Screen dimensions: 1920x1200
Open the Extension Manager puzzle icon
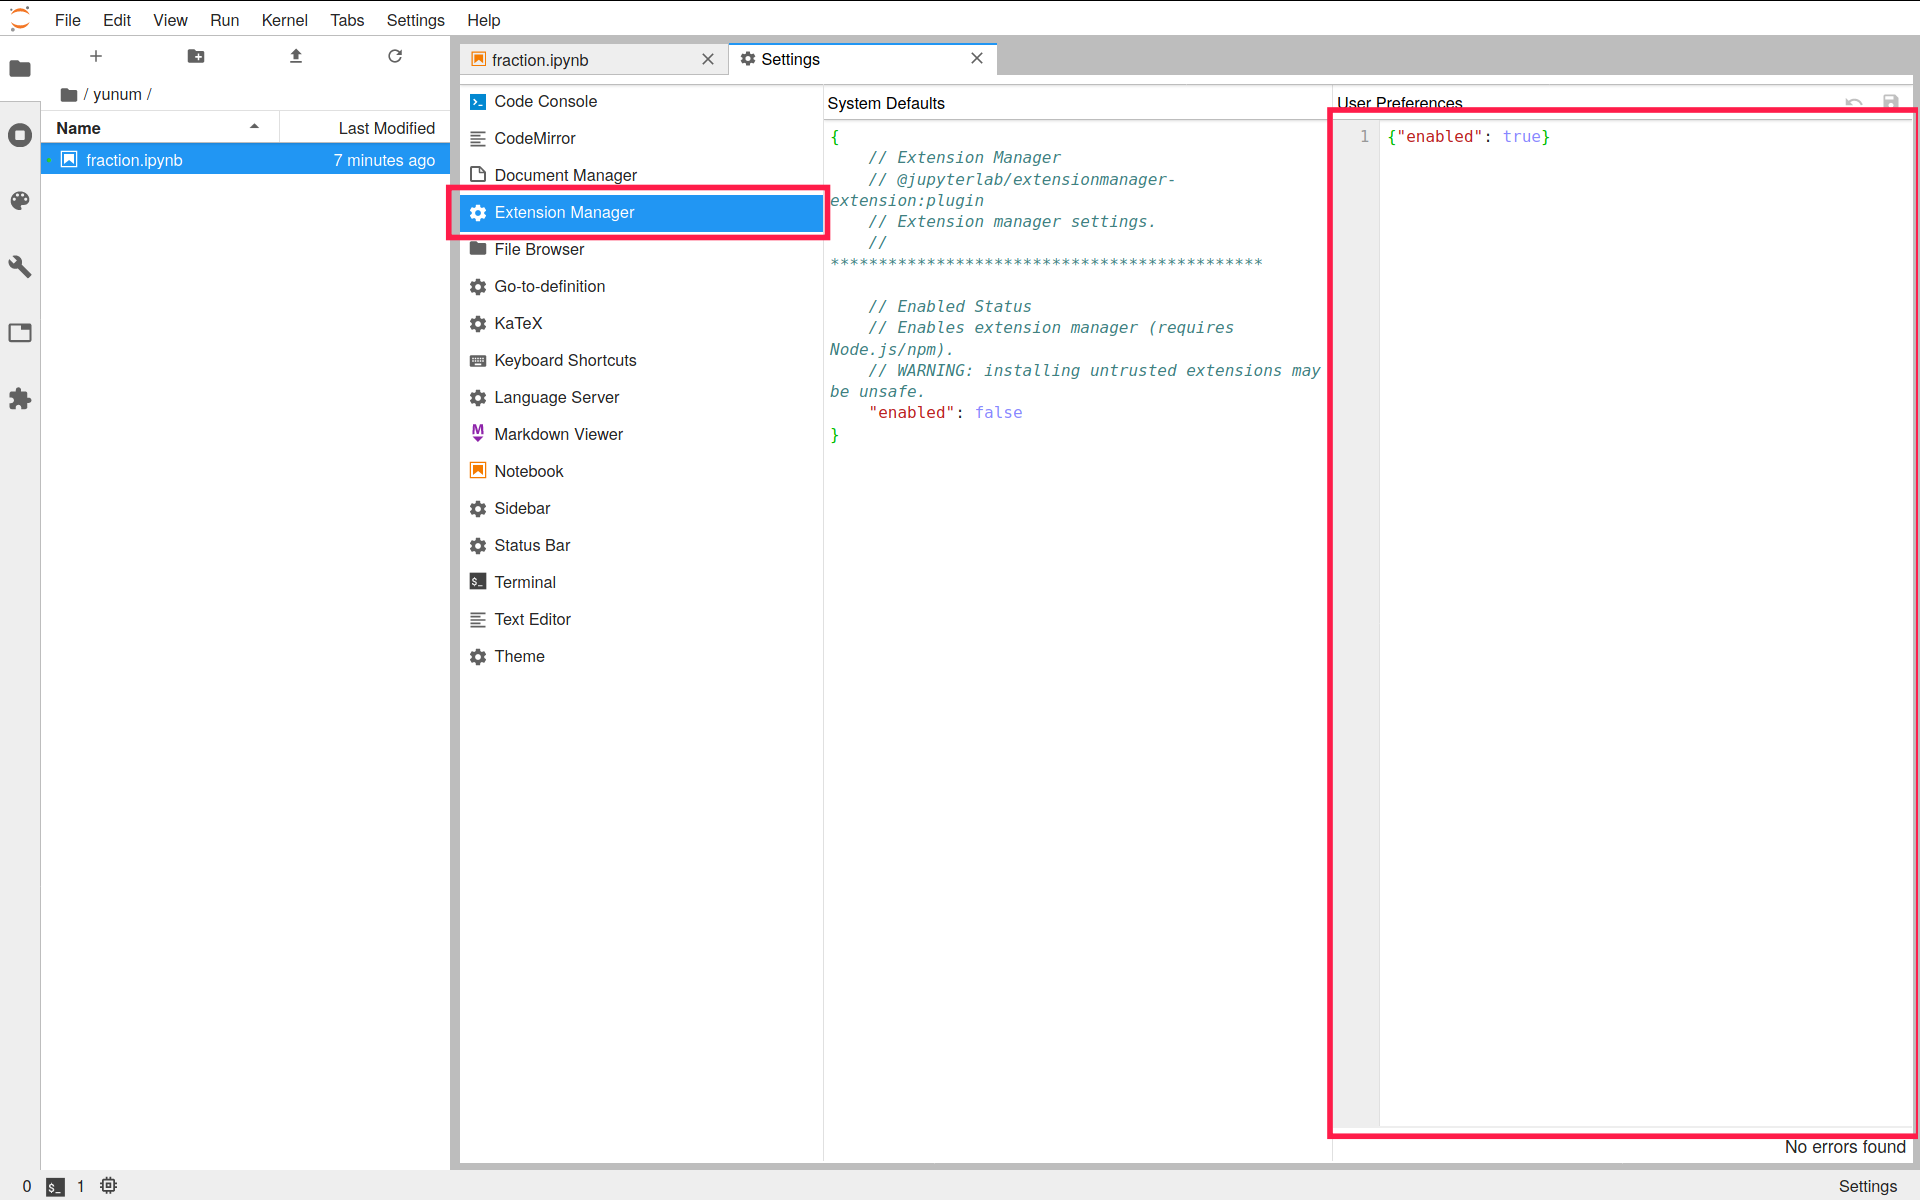click(20, 399)
